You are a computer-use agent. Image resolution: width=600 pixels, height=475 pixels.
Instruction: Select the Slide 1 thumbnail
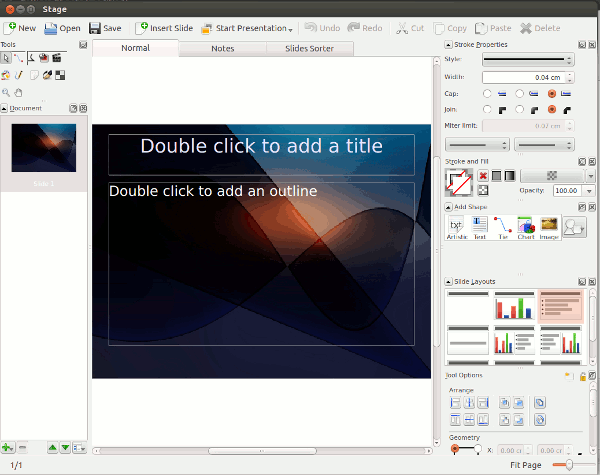[x=44, y=150]
